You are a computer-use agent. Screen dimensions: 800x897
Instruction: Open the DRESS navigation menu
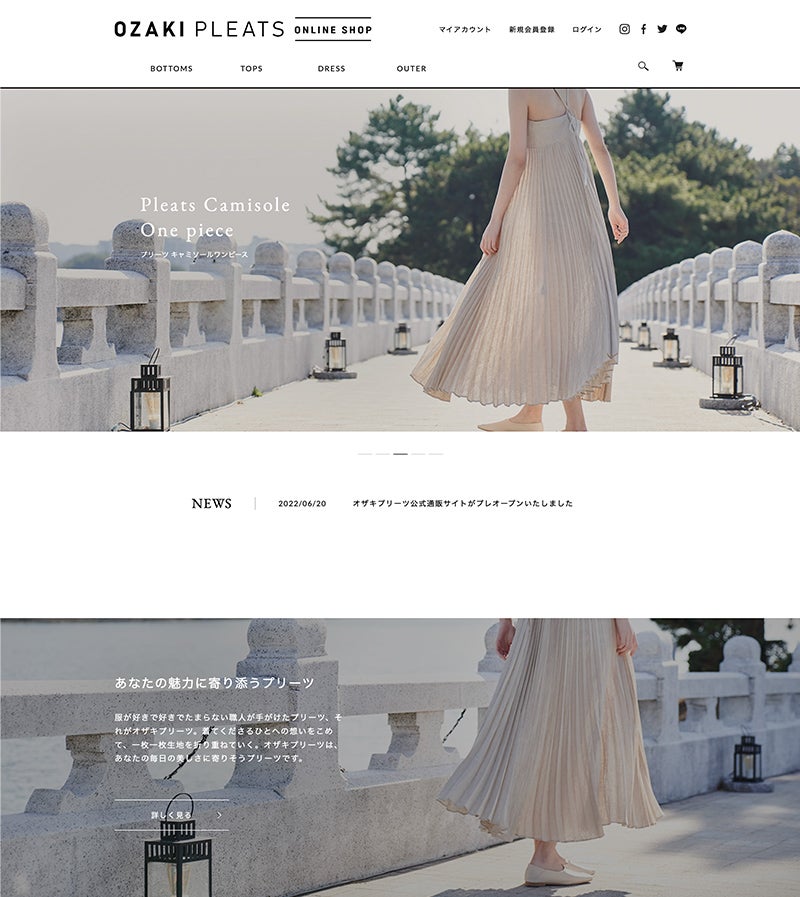click(330, 69)
